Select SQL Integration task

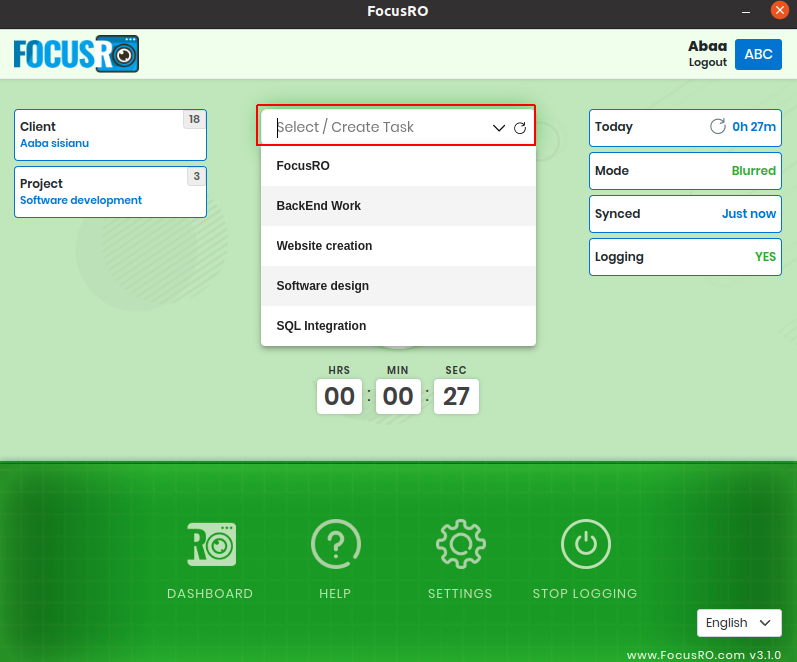click(398, 326)
